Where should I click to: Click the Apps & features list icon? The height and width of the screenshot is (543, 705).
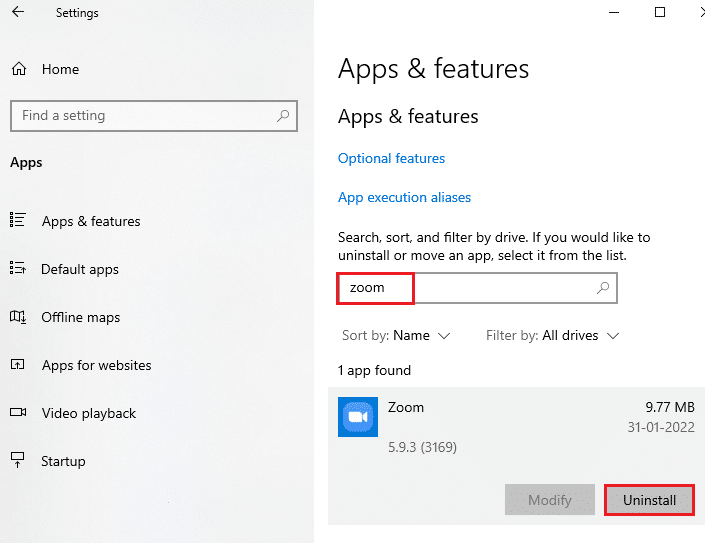pyautogui.click(x=18, y=220)
